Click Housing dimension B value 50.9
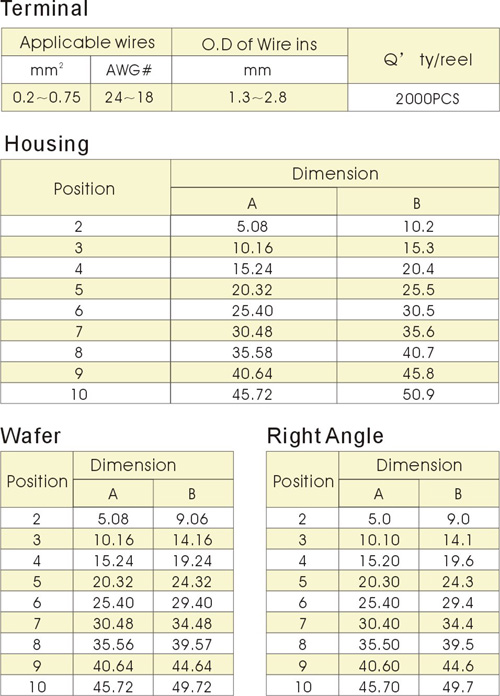500x696 pixels. (x=418, y=394)
